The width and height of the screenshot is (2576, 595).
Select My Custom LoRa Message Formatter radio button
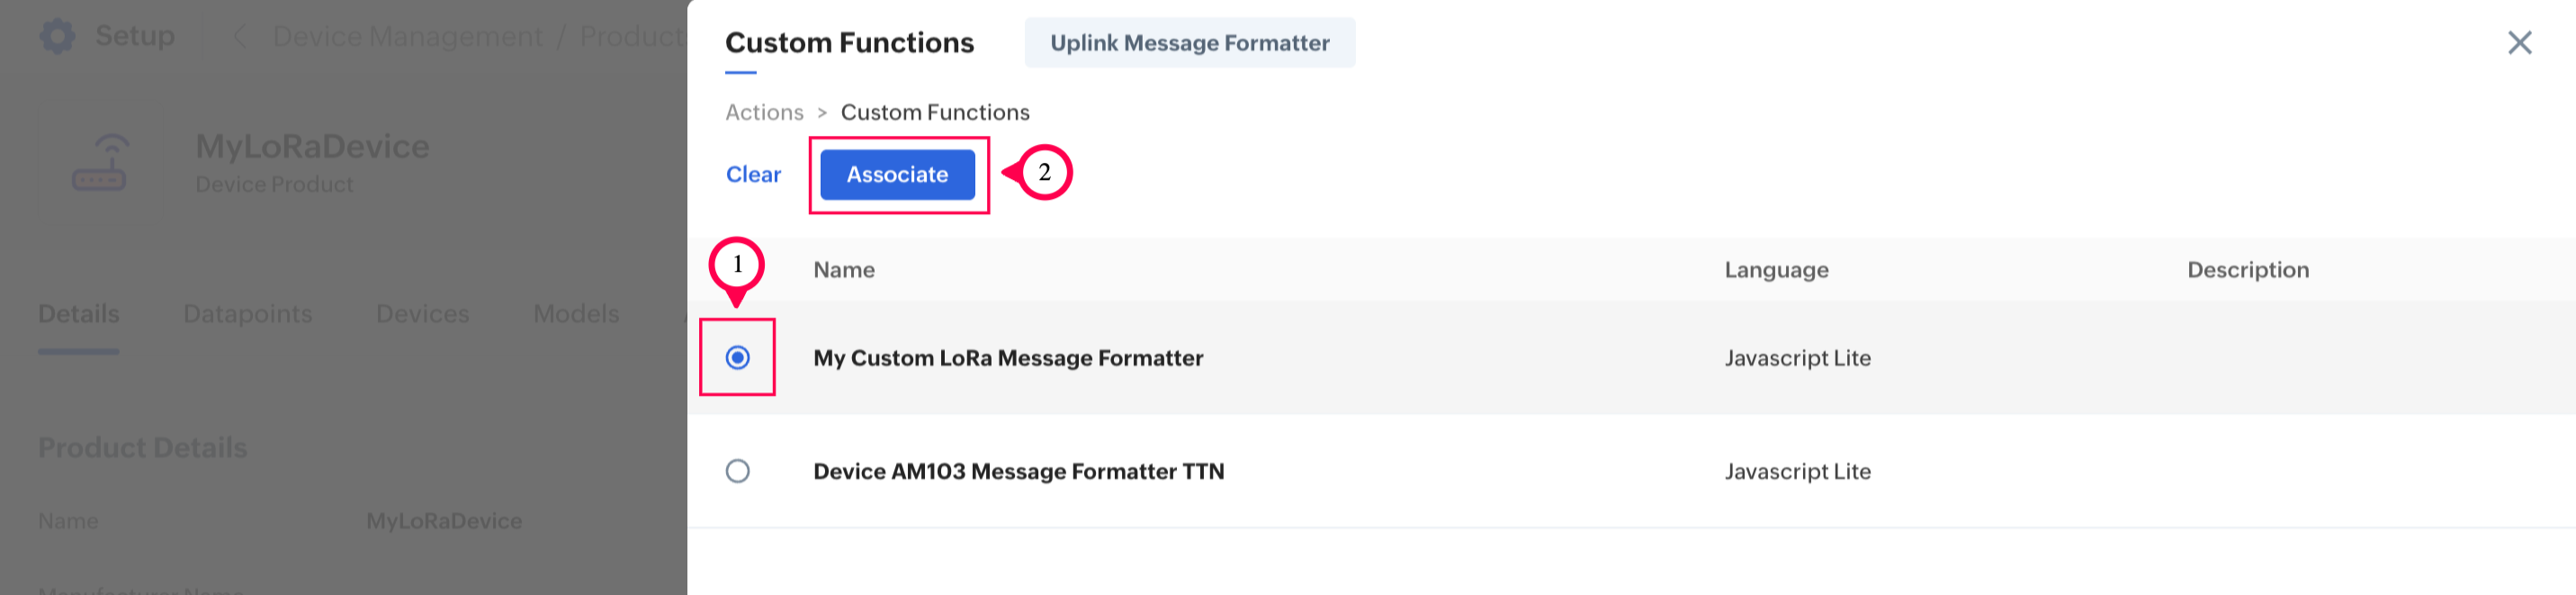tap(738, 358)
